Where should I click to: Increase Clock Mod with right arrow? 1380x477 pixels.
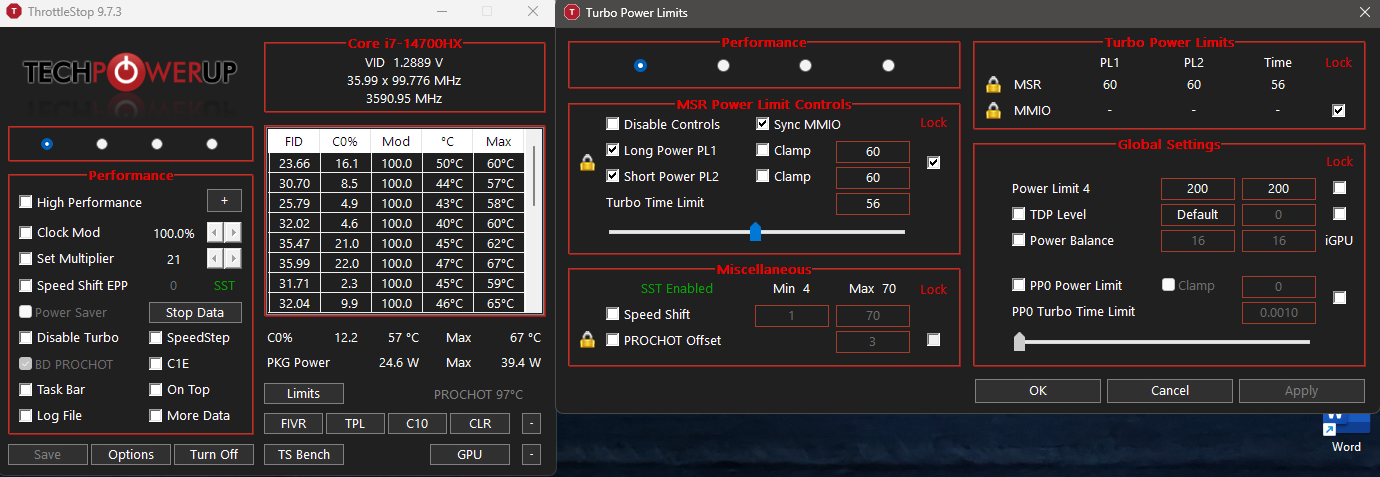[233, 232]
